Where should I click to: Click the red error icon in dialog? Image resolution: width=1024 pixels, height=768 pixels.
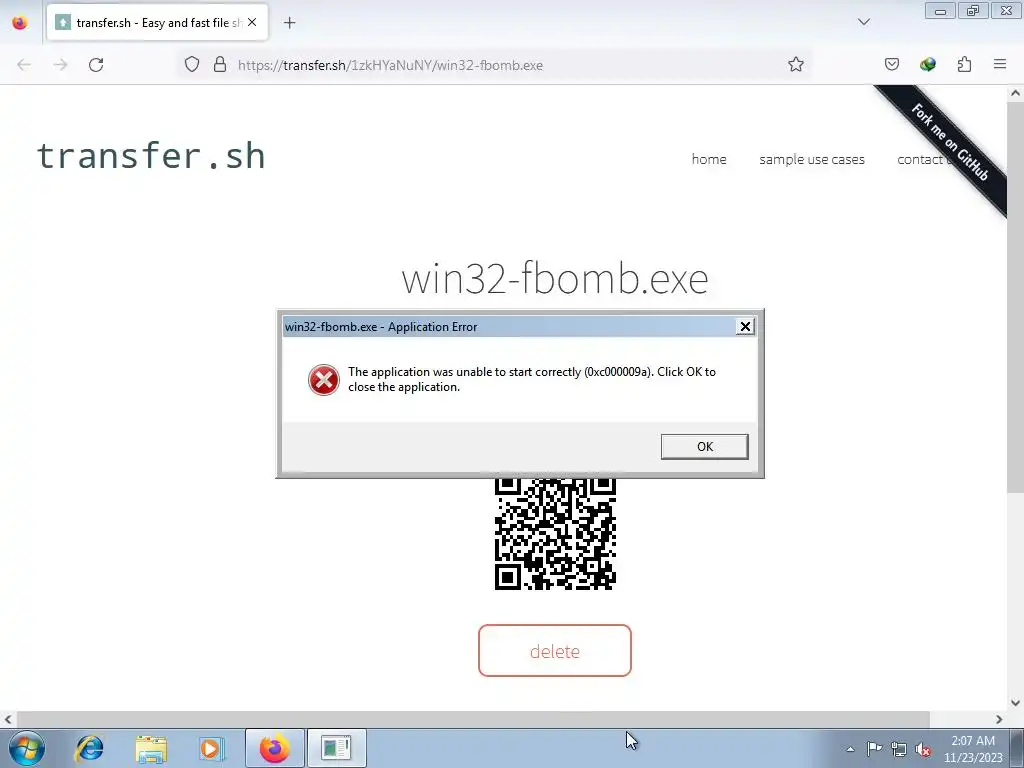(x=323, y=379)
